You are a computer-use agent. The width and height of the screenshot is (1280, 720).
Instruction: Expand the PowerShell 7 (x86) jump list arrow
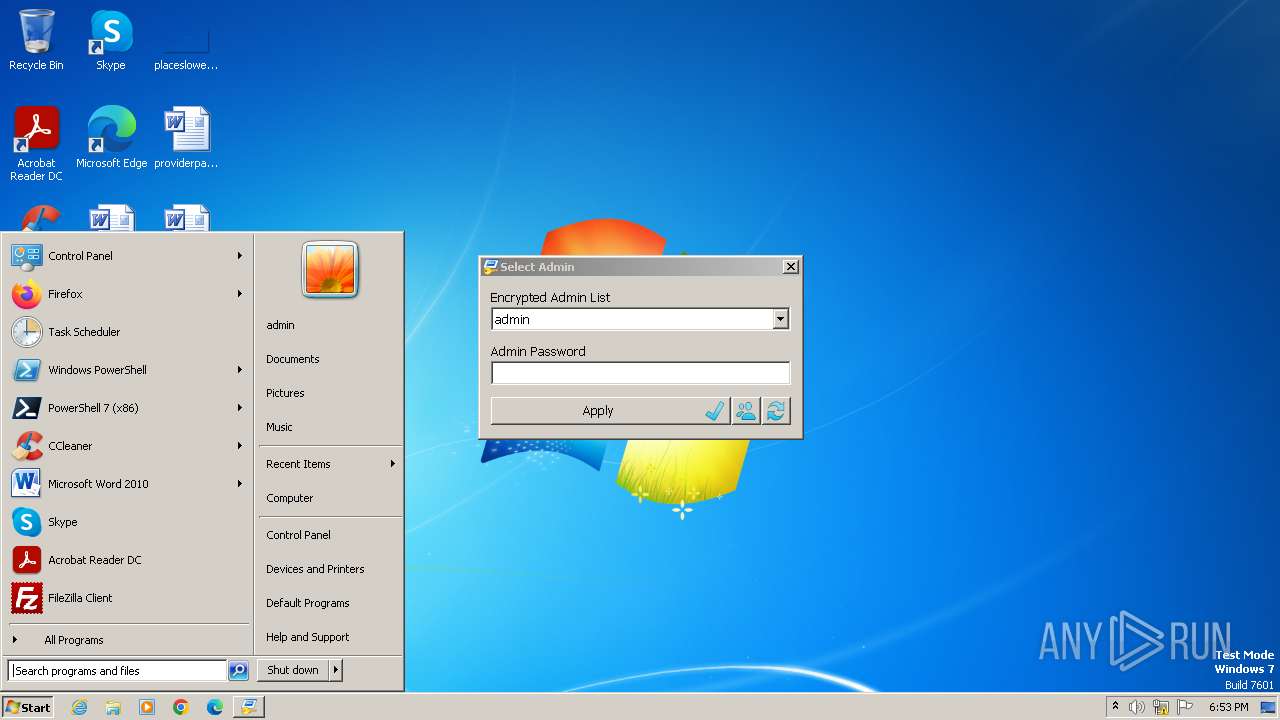tap(240, 408)
